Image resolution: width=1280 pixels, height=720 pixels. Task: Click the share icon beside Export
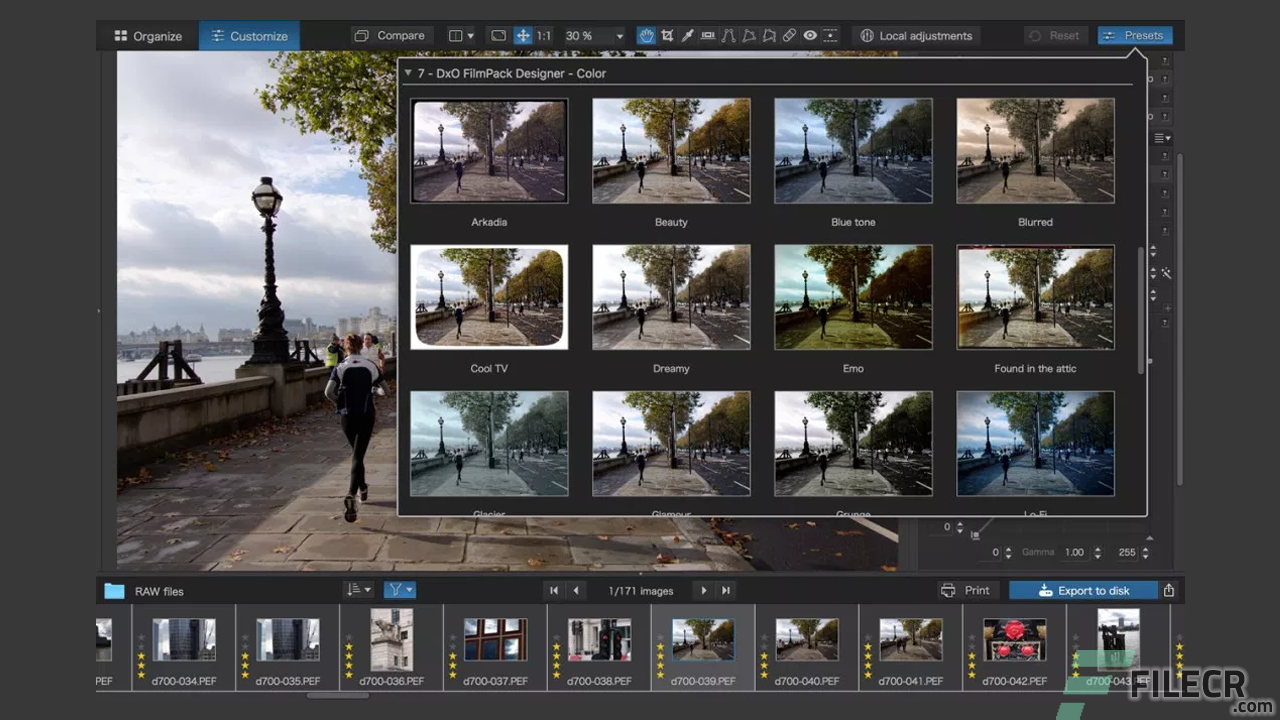click(1169, 591)
